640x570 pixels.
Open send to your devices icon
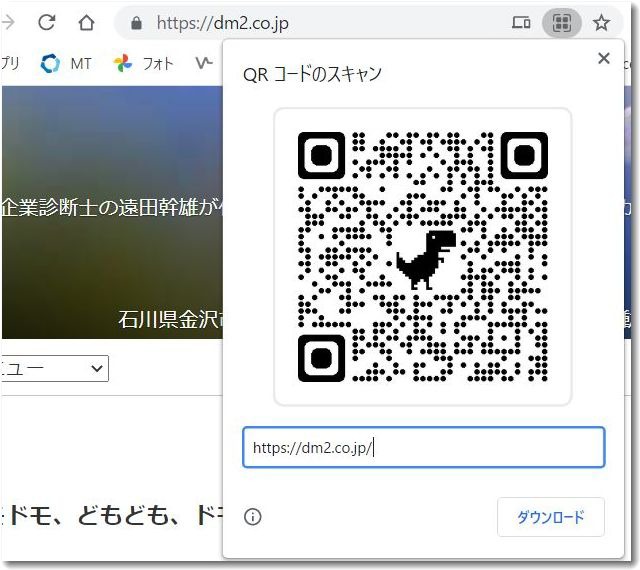521,22
